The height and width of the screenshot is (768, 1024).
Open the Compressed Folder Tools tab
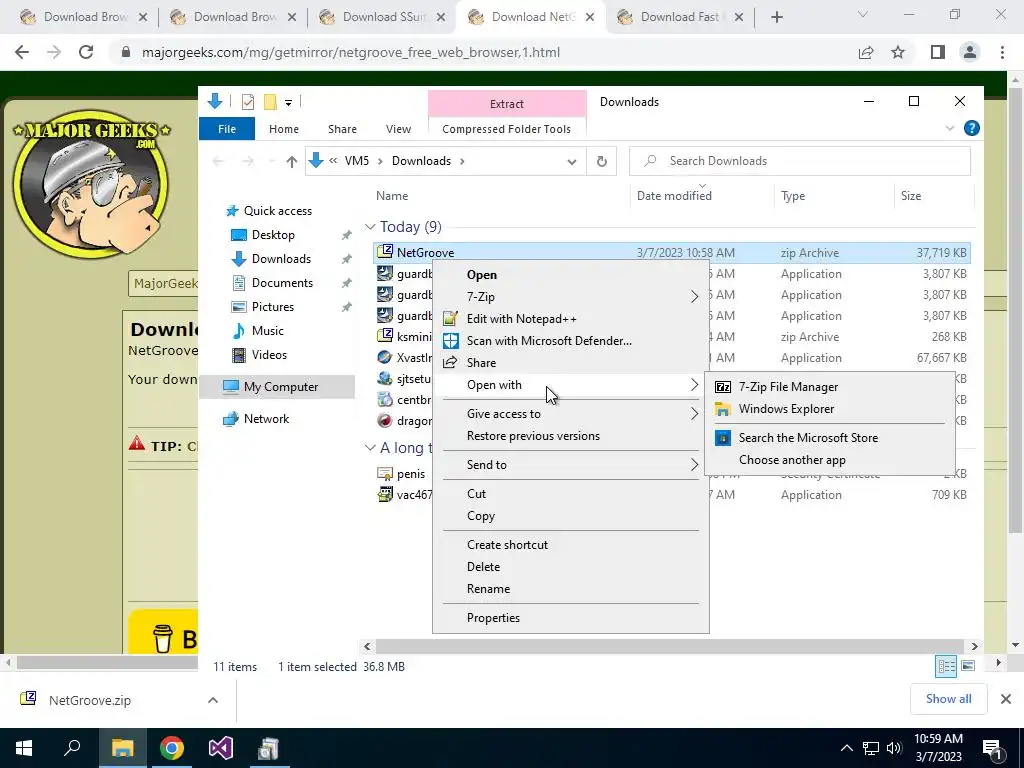506,129
